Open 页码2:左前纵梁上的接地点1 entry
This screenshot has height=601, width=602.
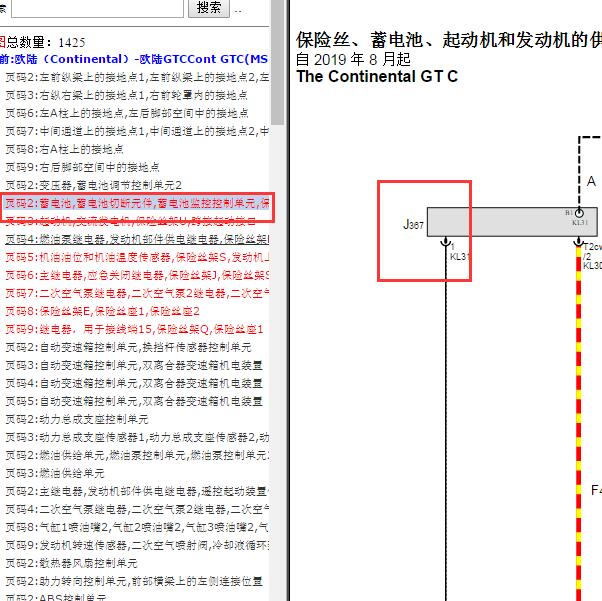coord(137,77)
